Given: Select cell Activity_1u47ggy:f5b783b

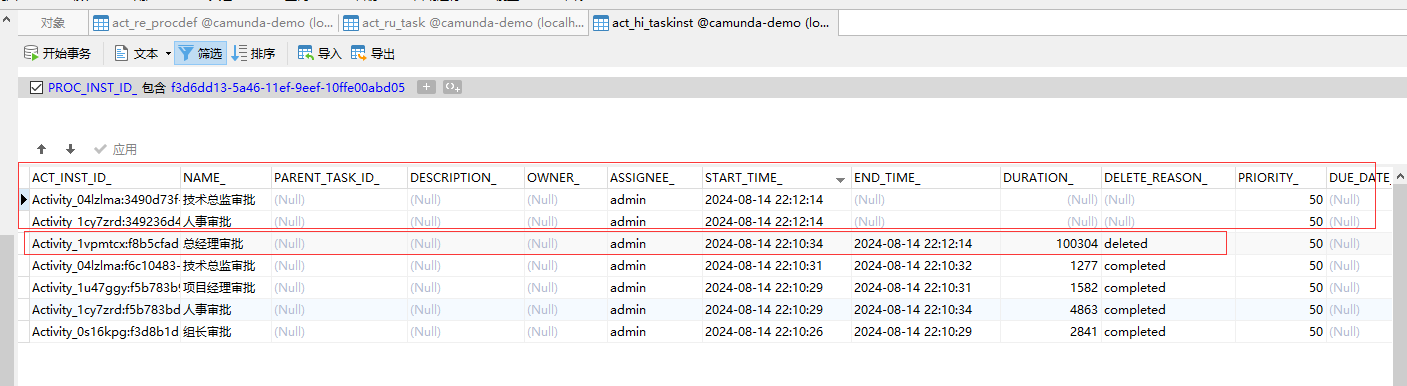Looking at the screenshot, I should pyautogui.click(x=105, y=288).
